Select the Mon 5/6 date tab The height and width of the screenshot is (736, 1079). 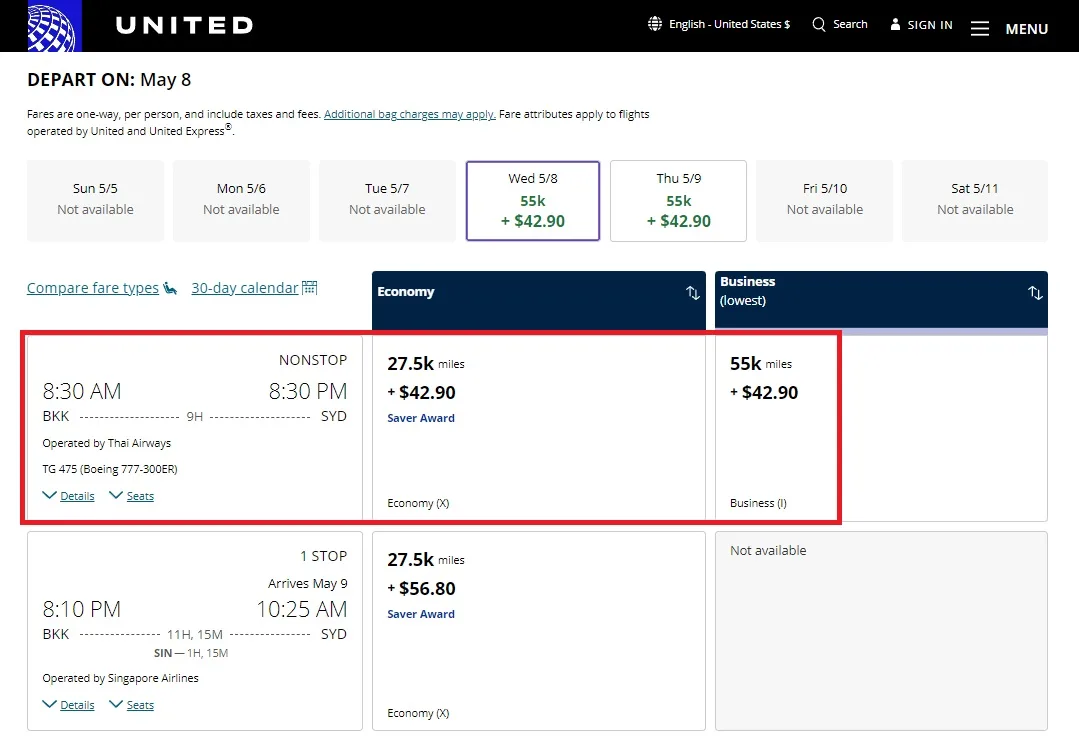(242, 201)
